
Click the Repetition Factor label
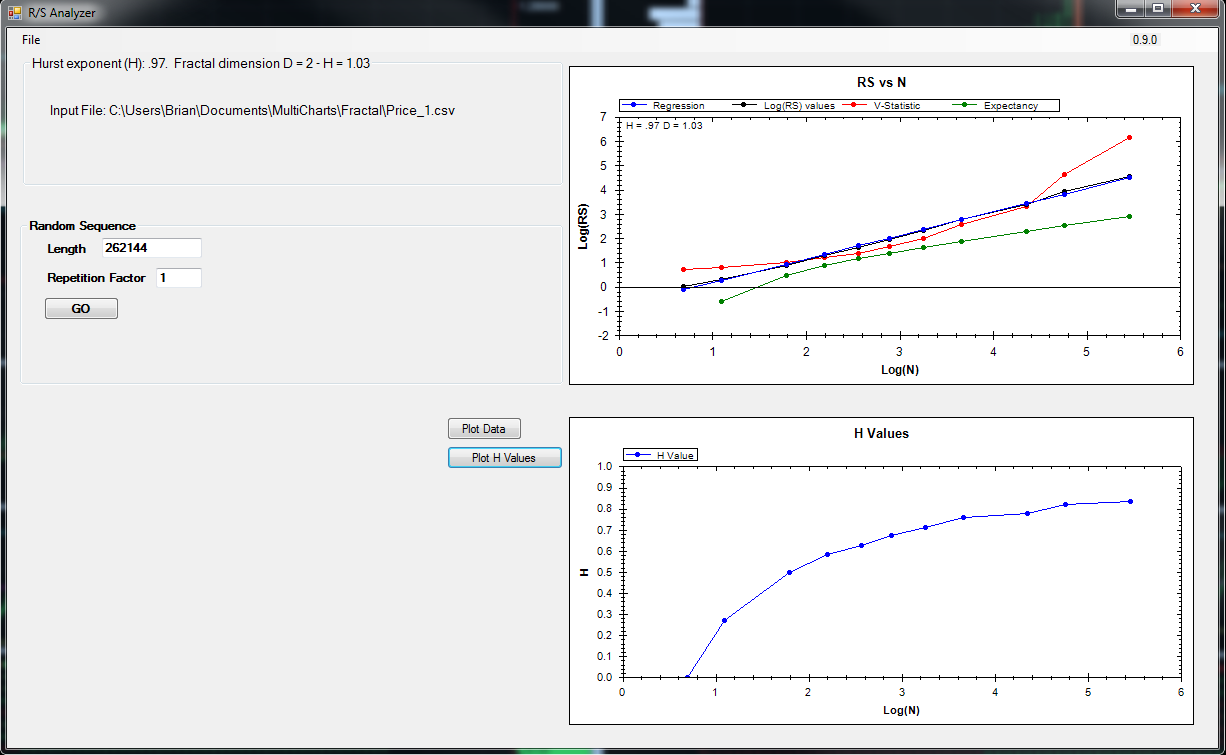96,278
